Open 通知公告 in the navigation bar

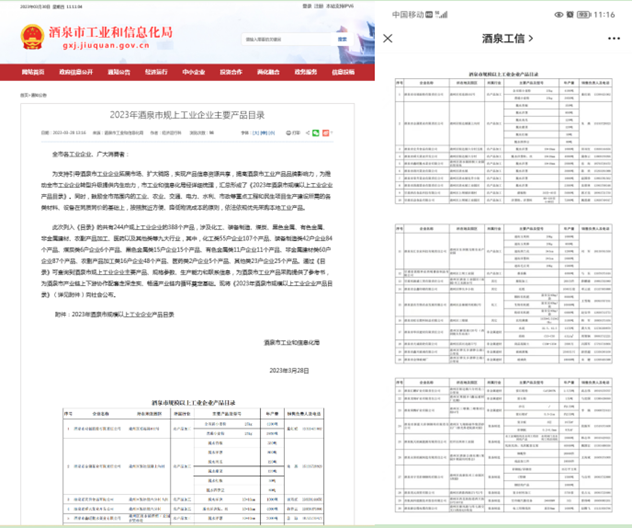119,72
